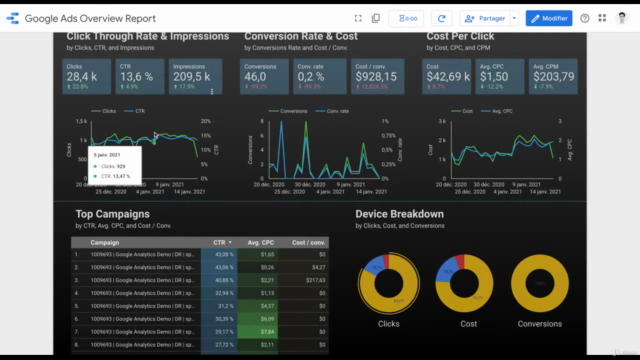Click the data freshness timer button
Image resolution: width=640 pixels, height=360 pixels.
click(406, 18)
